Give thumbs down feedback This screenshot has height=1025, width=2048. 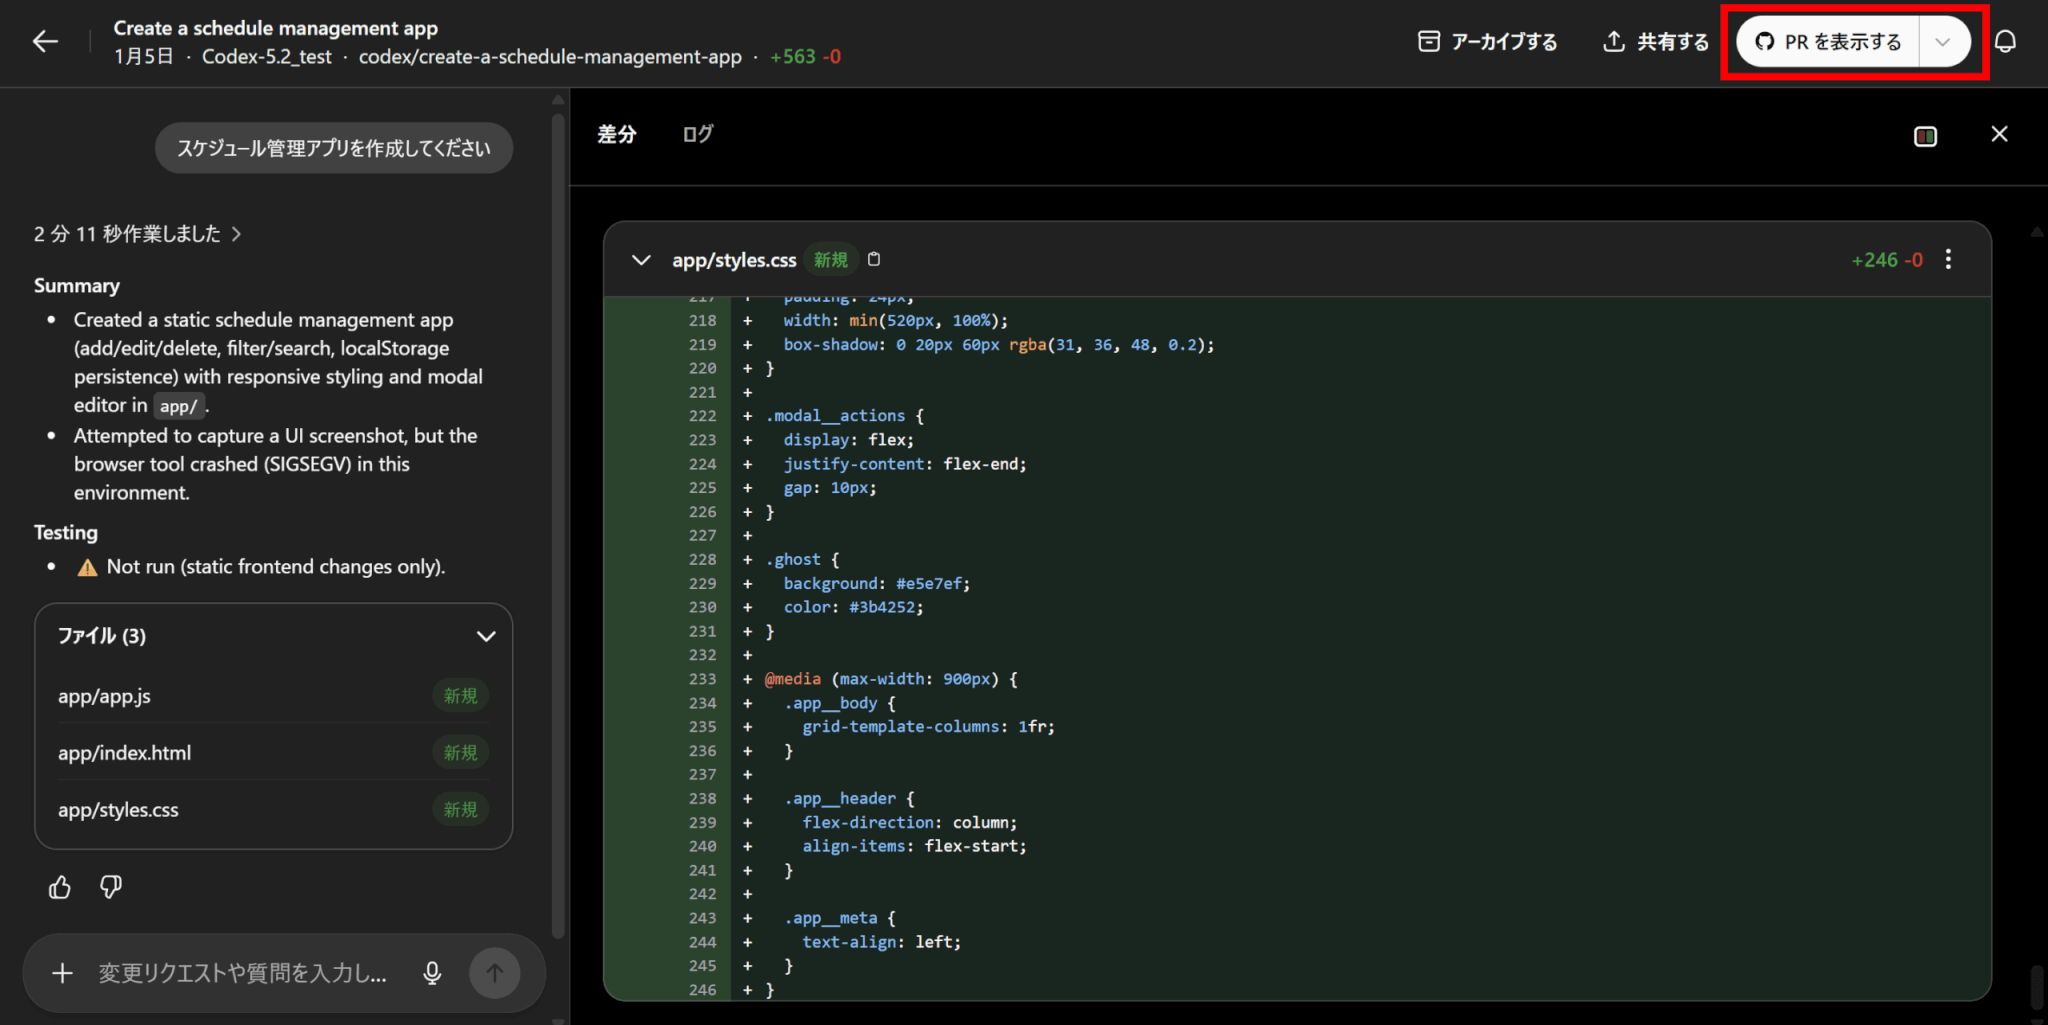[111, 887]
